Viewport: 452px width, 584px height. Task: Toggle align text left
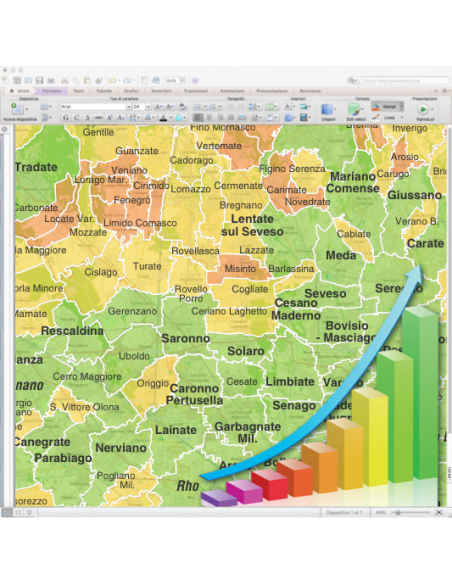pyautogui.click(x=198, y=118)
